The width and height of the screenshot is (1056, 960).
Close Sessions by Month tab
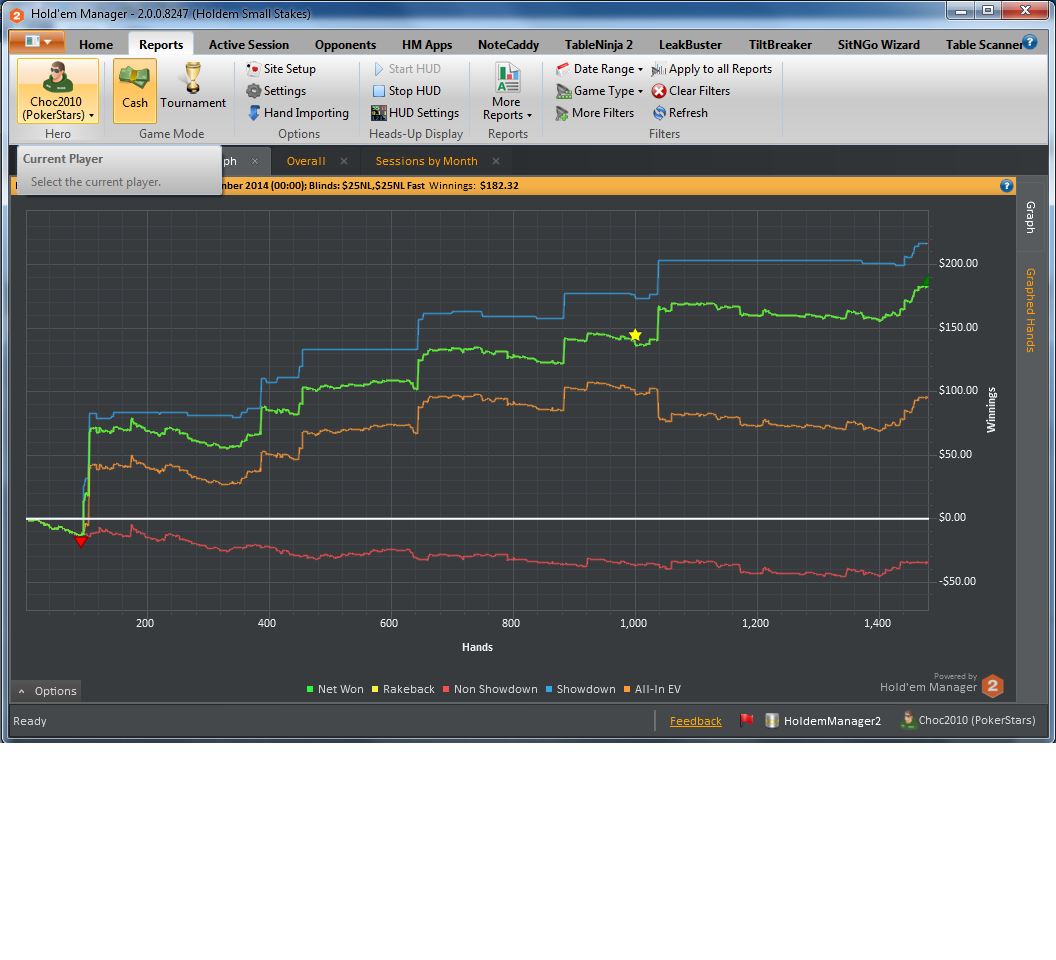point(496,161)
